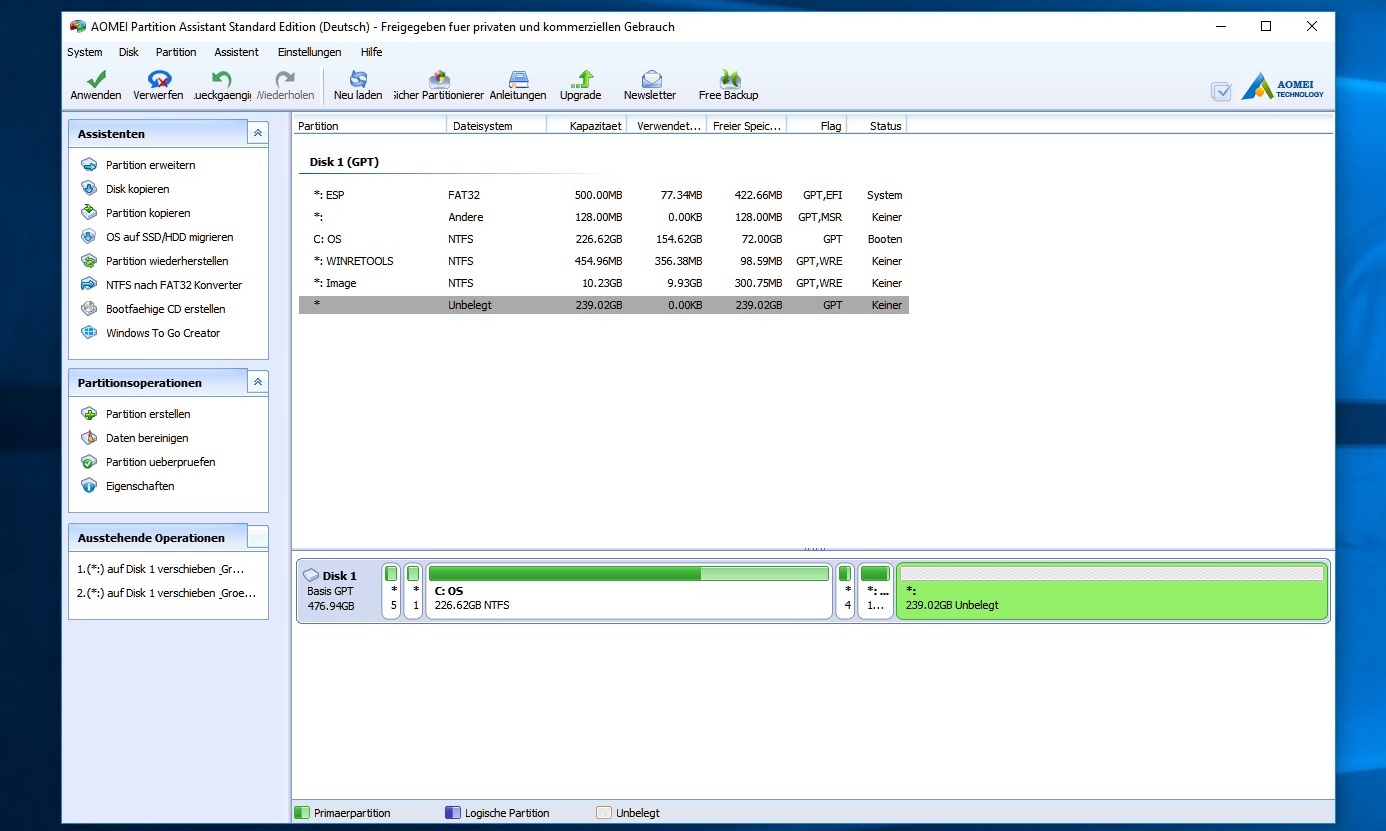Viewport: 1386px width, 831px height.
Task: Click the splitter handle above the disk map
Action: (814, 549)
